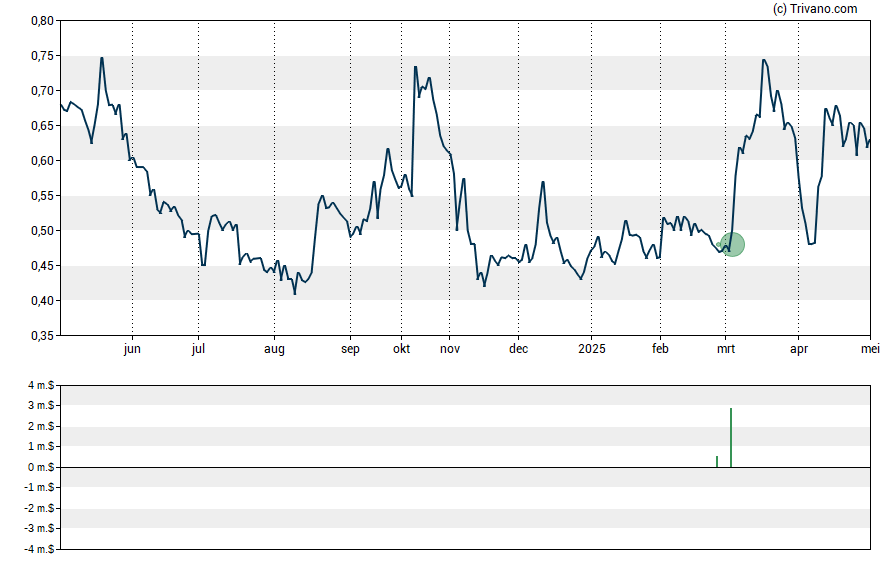This screenshot has width=888, height=565.
Task: Select the 'mrt' month label
Action: [726, 349]
